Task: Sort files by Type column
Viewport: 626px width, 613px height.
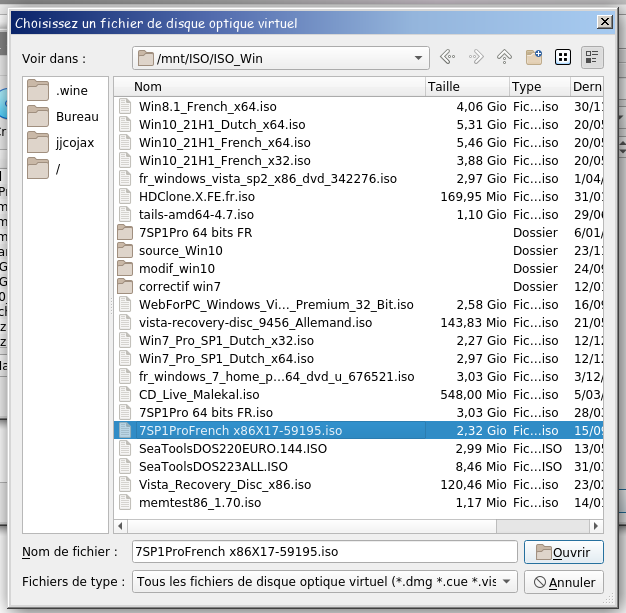Action: click(x=538, y=87)
